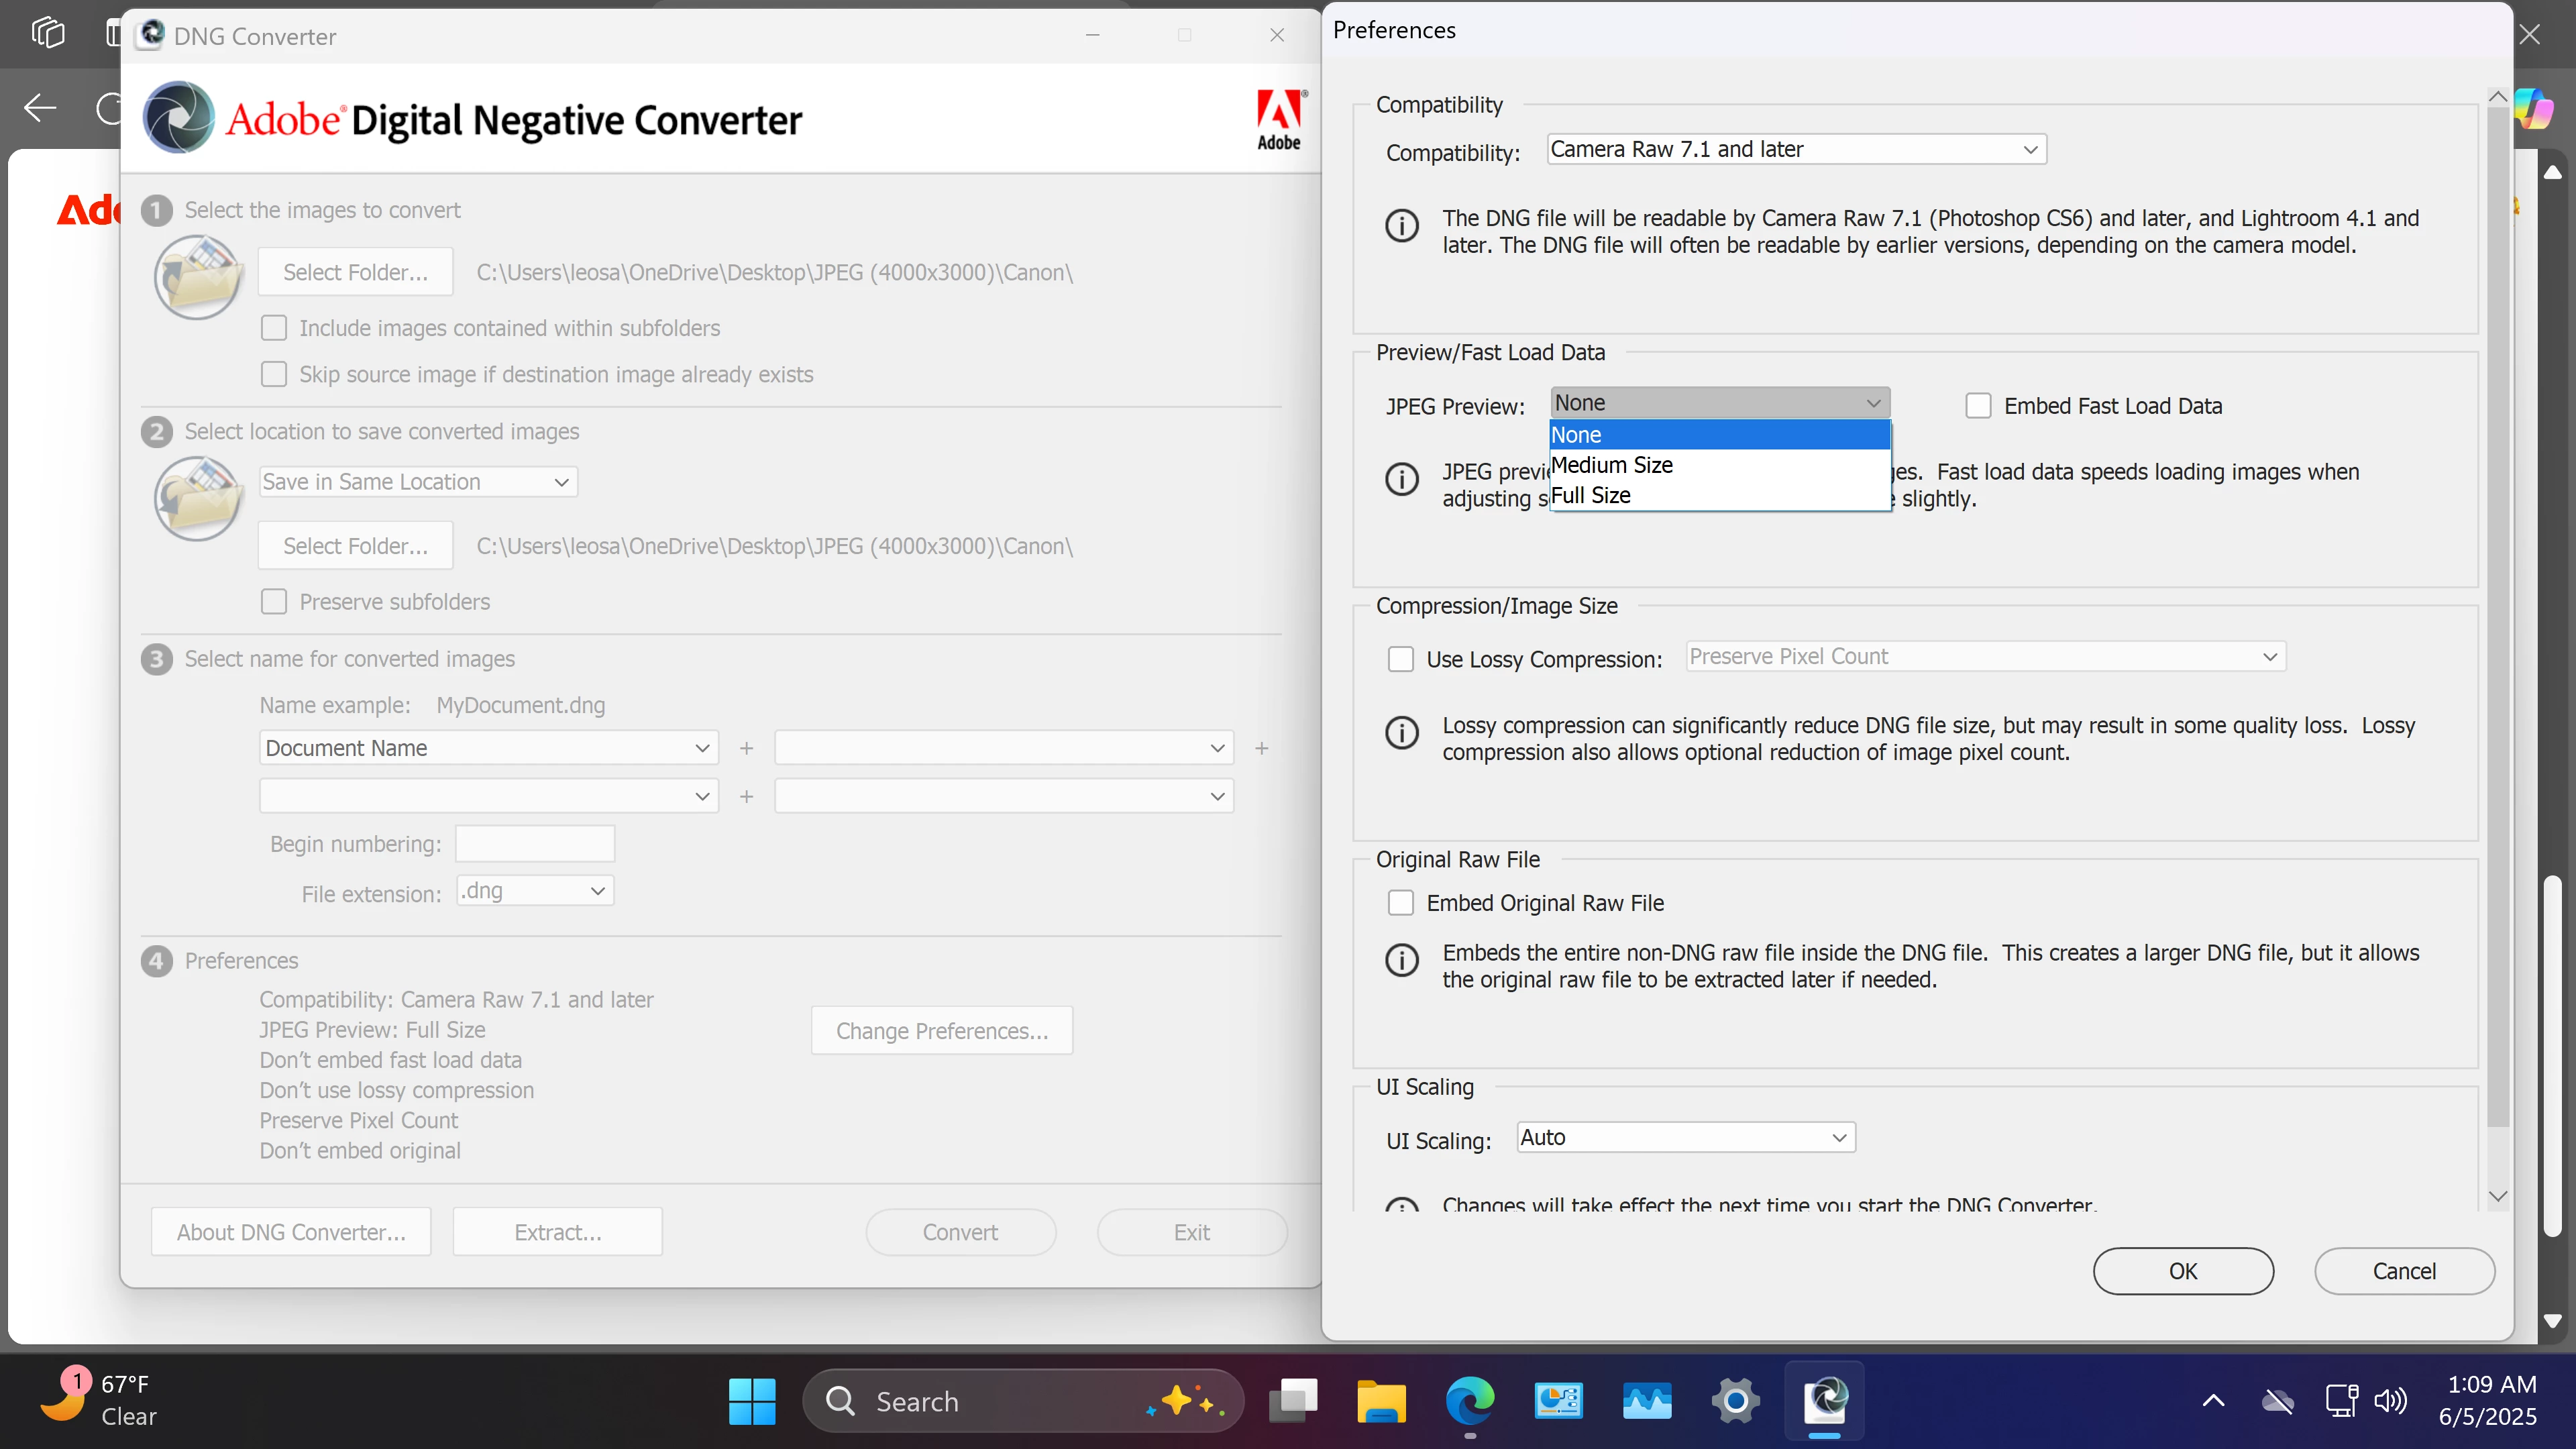Click the info icon in Compatibility section
Image resolution: width=2576 pixels, height=1449 pixels.
pos(1401,225)
